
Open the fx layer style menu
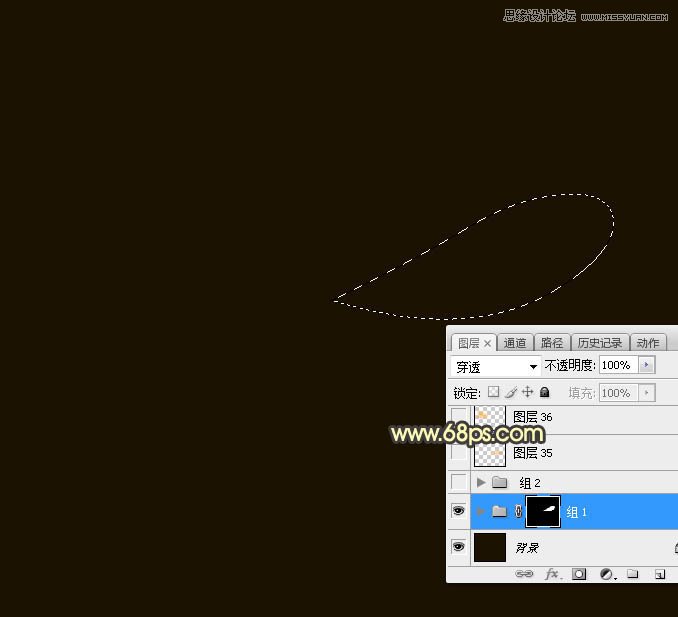click(x=552, y=574)
